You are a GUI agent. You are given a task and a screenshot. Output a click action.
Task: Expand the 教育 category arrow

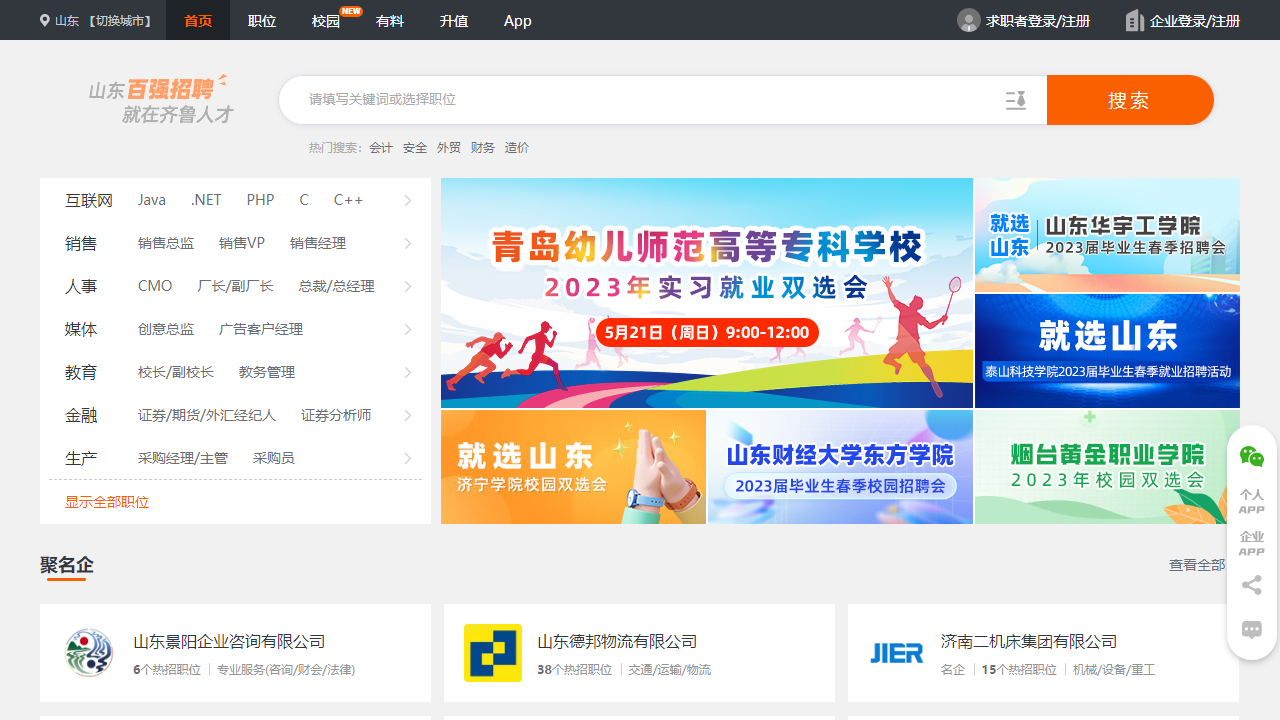[408, 373]
